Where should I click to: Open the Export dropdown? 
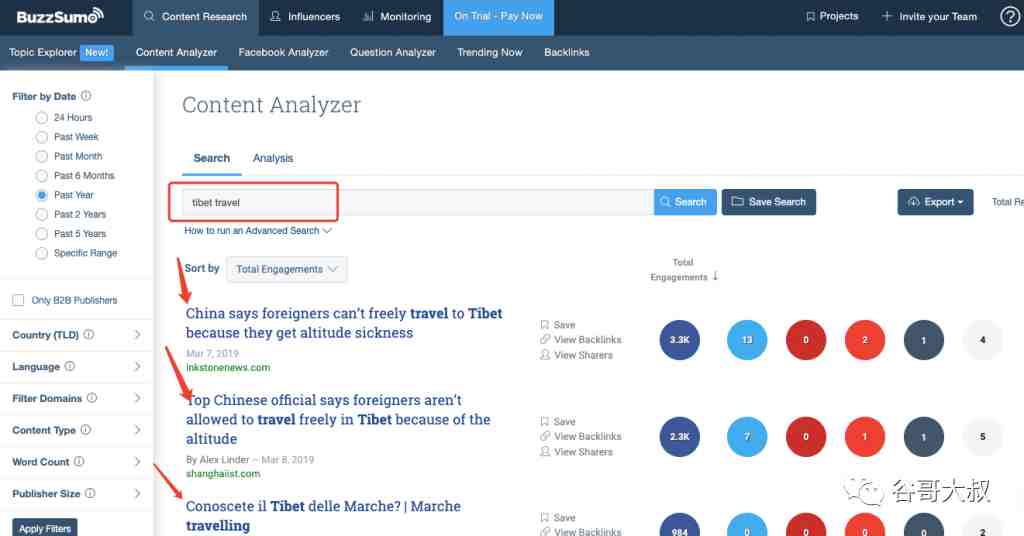(935, 202)
